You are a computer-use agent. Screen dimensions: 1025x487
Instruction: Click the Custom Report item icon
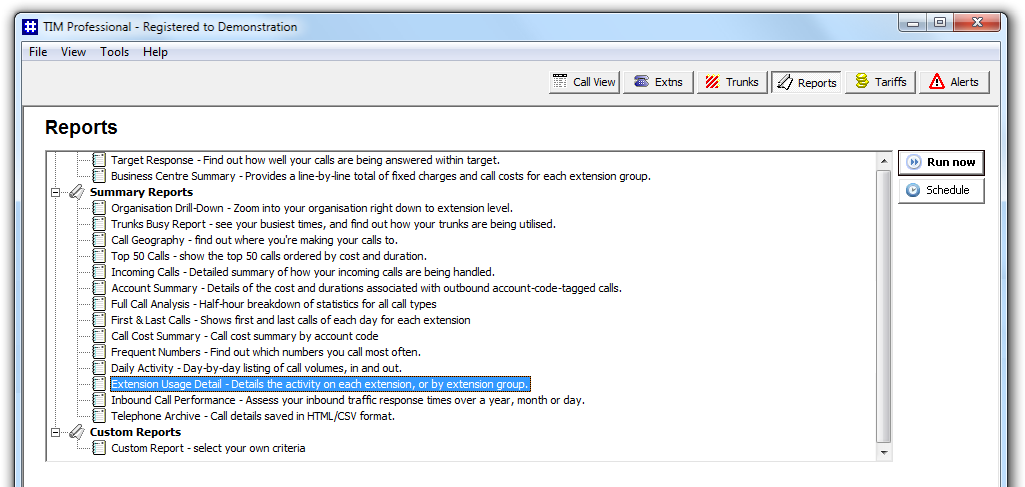click(99, 448)
